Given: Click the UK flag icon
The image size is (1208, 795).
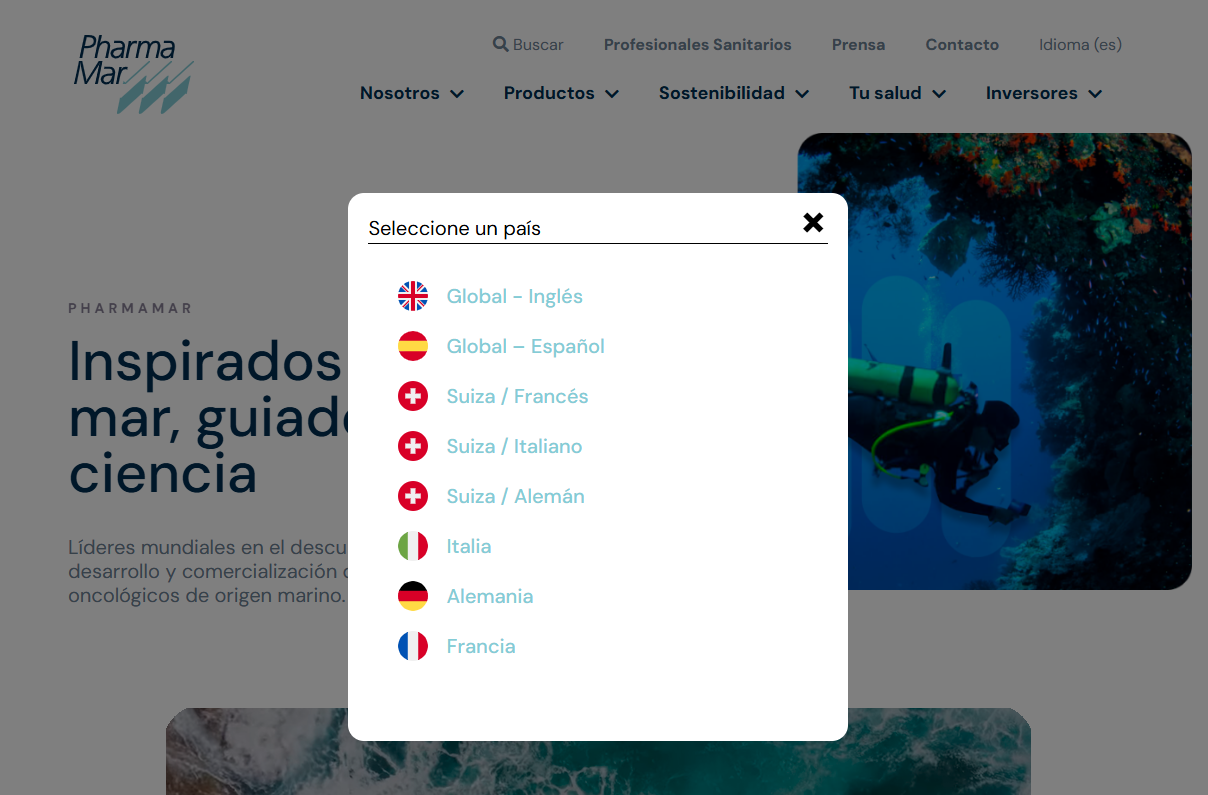Looking at the screenshot, I should (413, 296).
